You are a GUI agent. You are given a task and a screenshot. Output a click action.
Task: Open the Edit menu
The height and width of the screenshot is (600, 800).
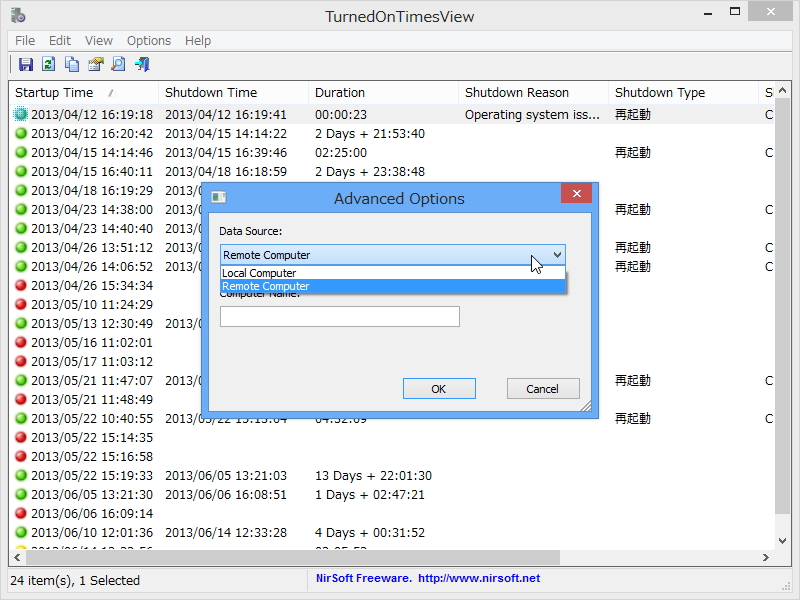click(x=60, y=40)
